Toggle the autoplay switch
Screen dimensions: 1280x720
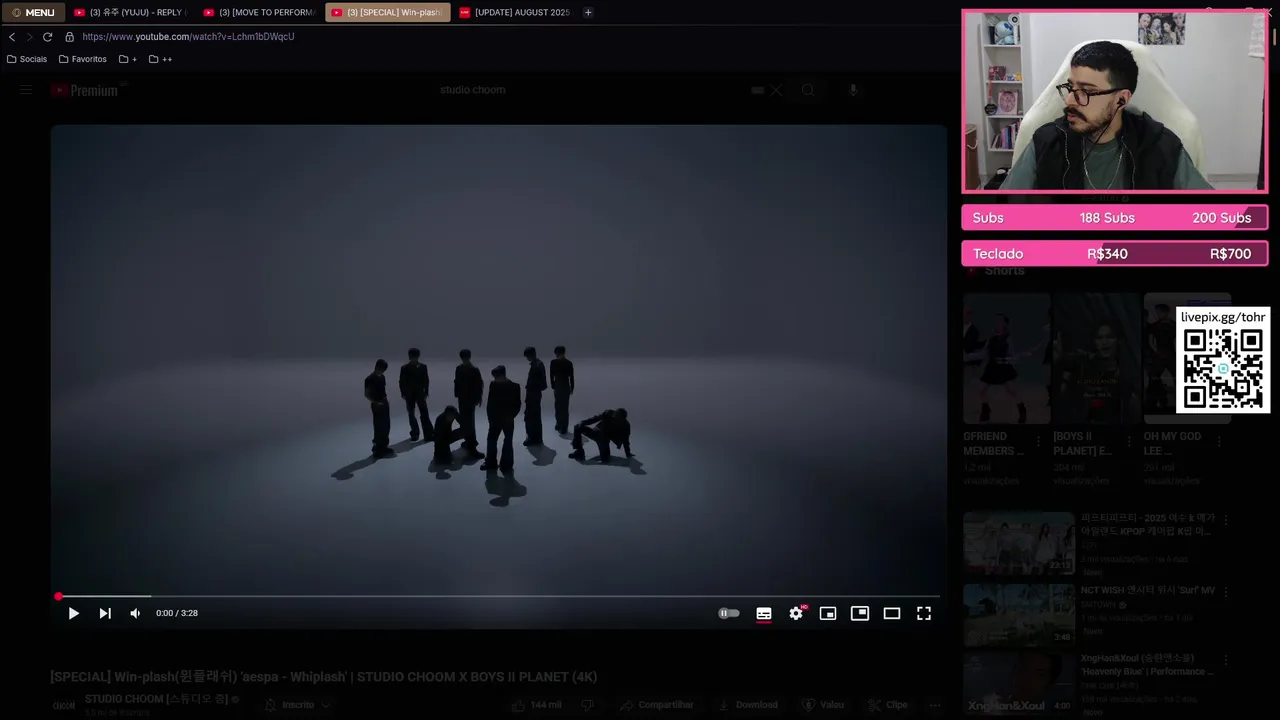pyautogui.click(x=729, y=613)
